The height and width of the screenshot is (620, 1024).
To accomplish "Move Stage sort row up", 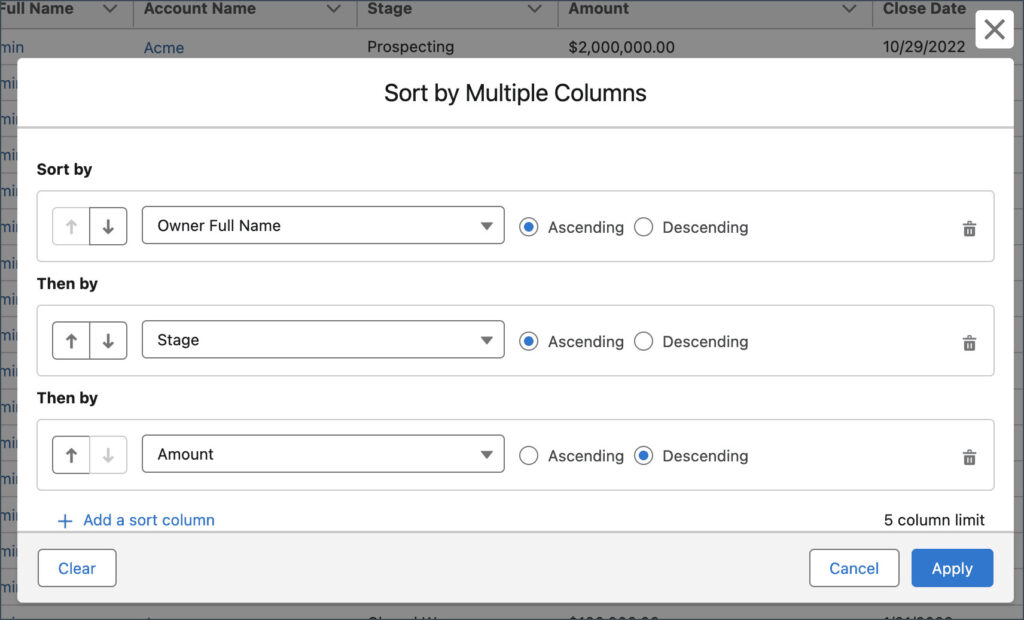I will pyautogui.click(x=71, y=341).
